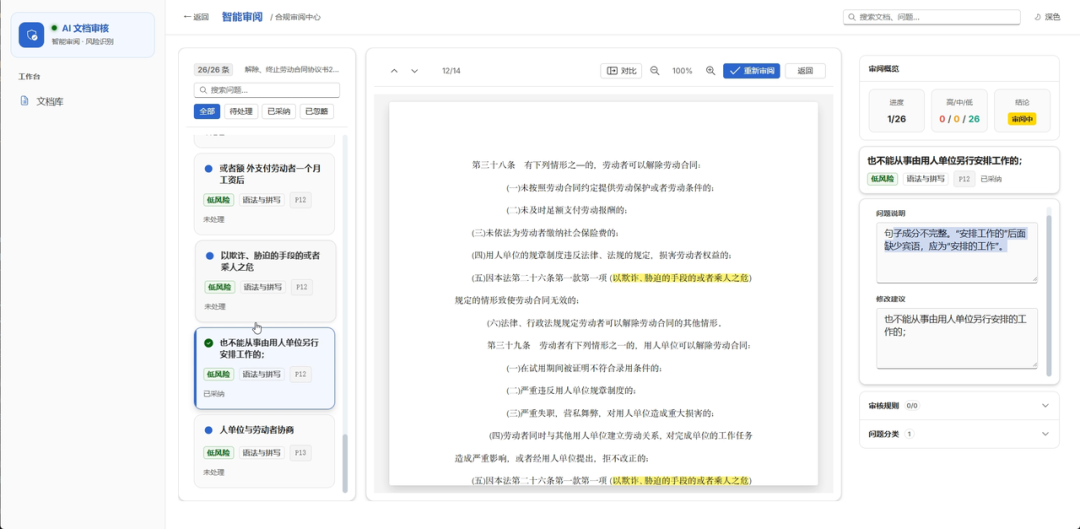The image size is (1080, 529).
Task: Click the first highlighted 以欺诈、胁迫 text in document
Action: pyautogui.click(x=681, y=278)
